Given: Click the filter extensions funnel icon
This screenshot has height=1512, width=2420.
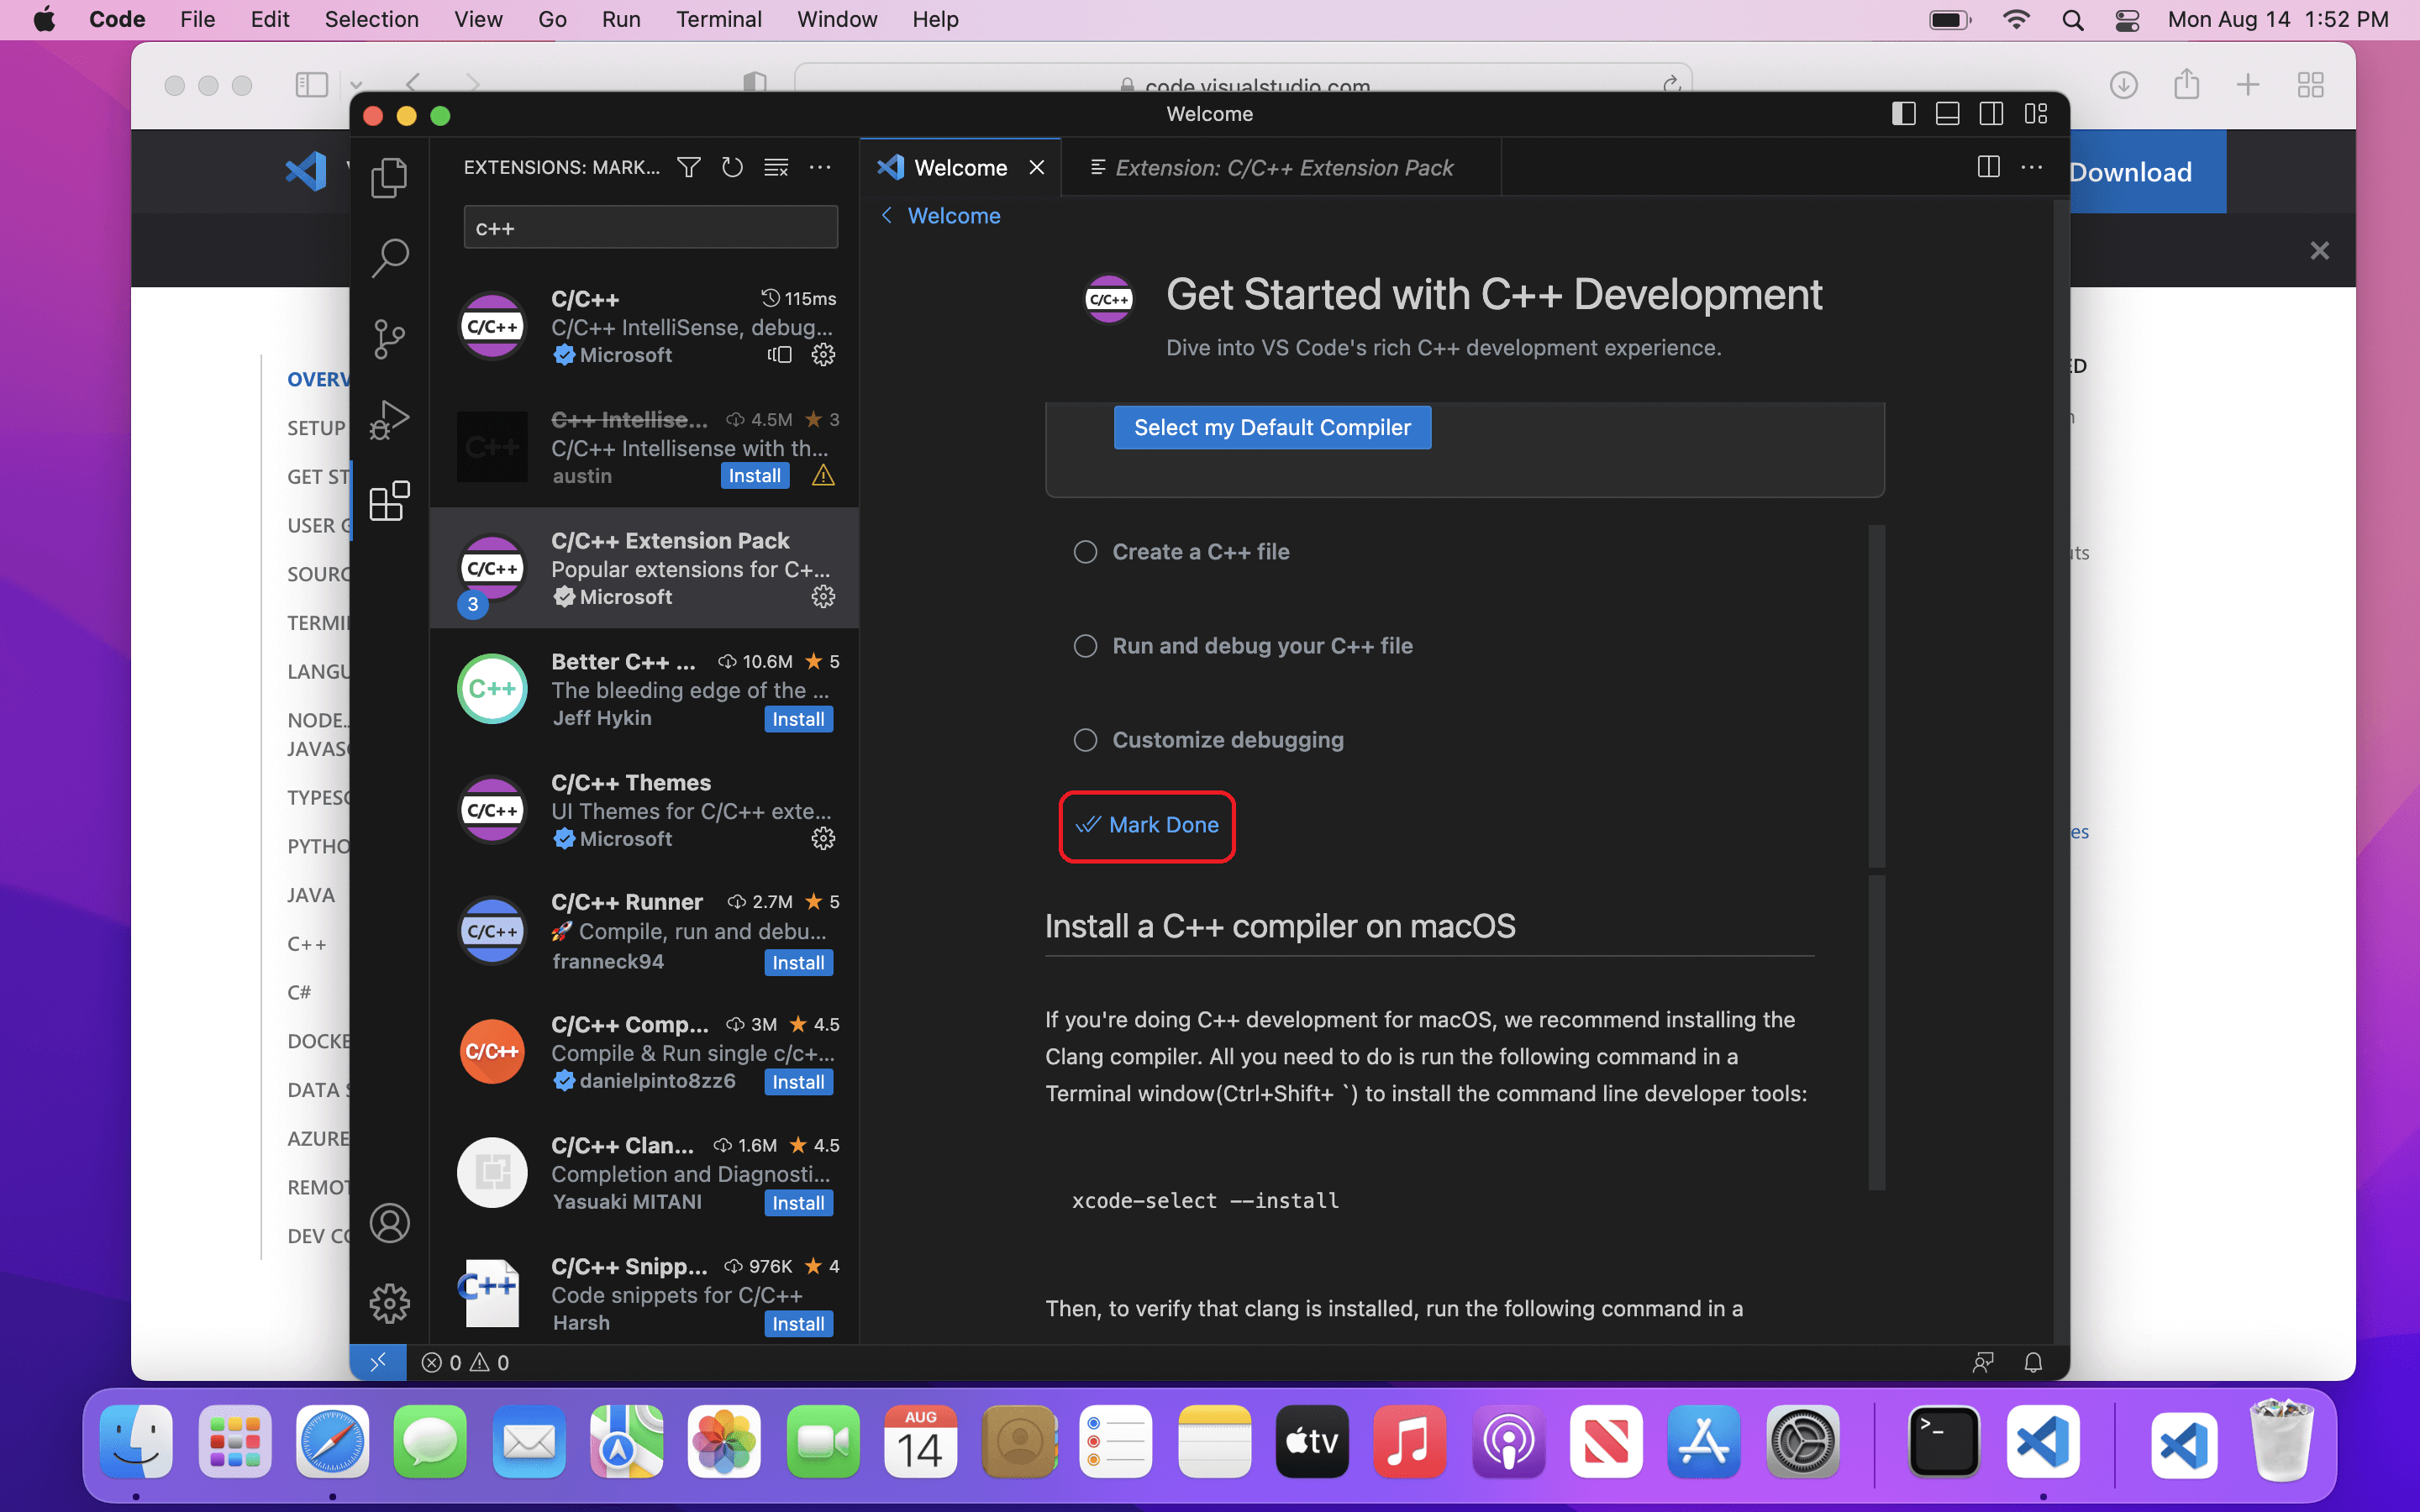Looking at the screenshot, I should [x=688, y=168].
